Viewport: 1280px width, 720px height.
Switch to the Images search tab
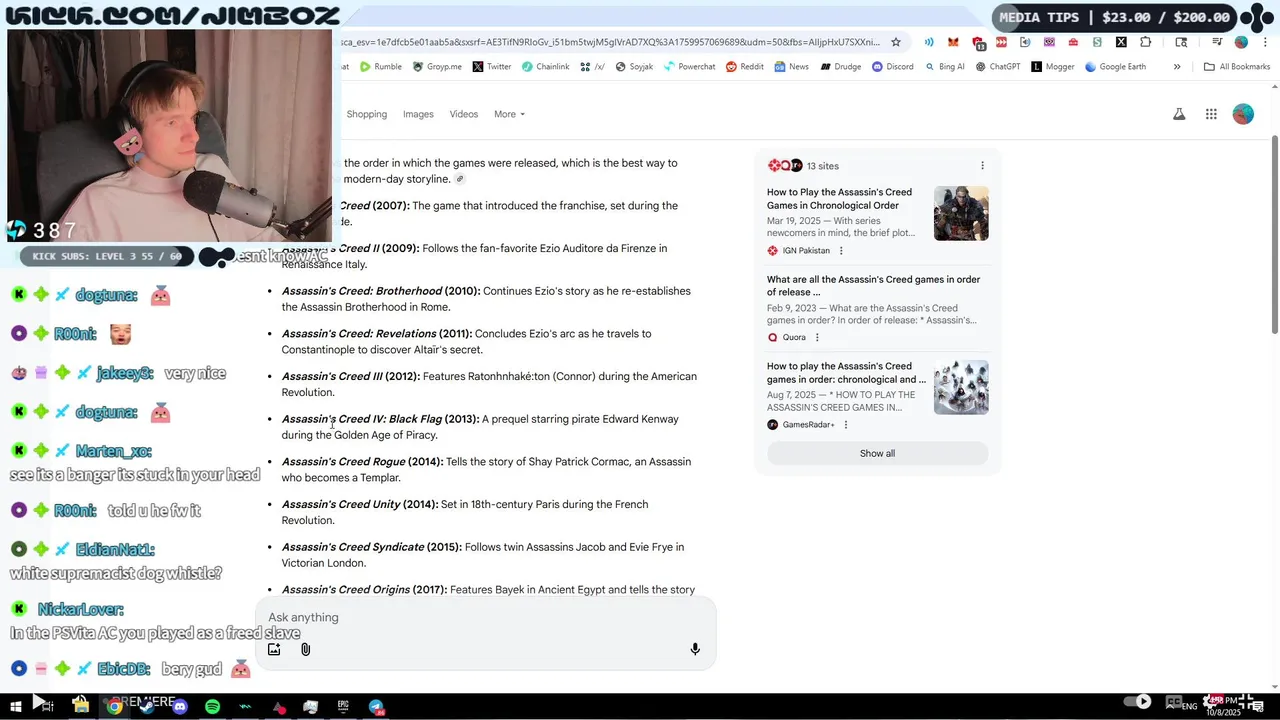pyautogui.click(x=418, y=114)
